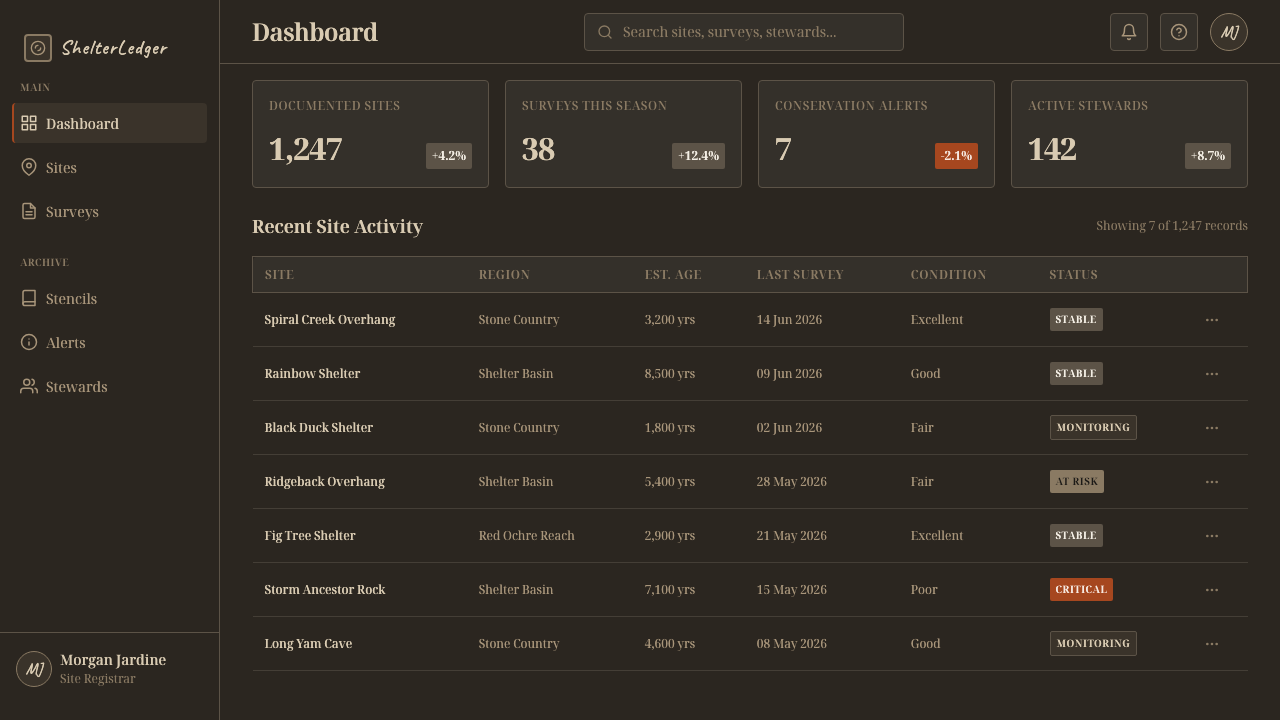This screenshot has width=1280, height=720.
Task: Open row menu for Long Yam Cave
Action: point(1212,644)
